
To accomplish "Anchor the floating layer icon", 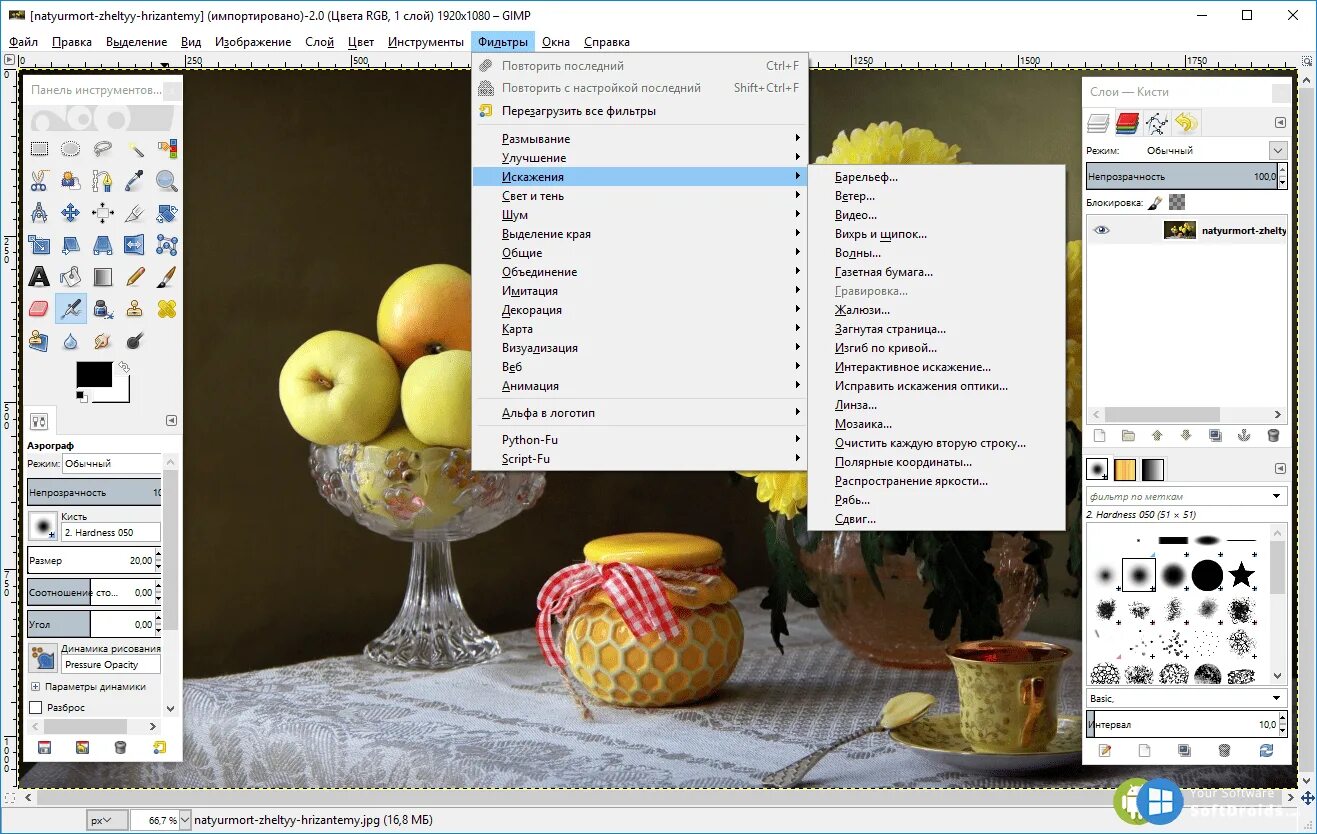I will pos(1244,435).
